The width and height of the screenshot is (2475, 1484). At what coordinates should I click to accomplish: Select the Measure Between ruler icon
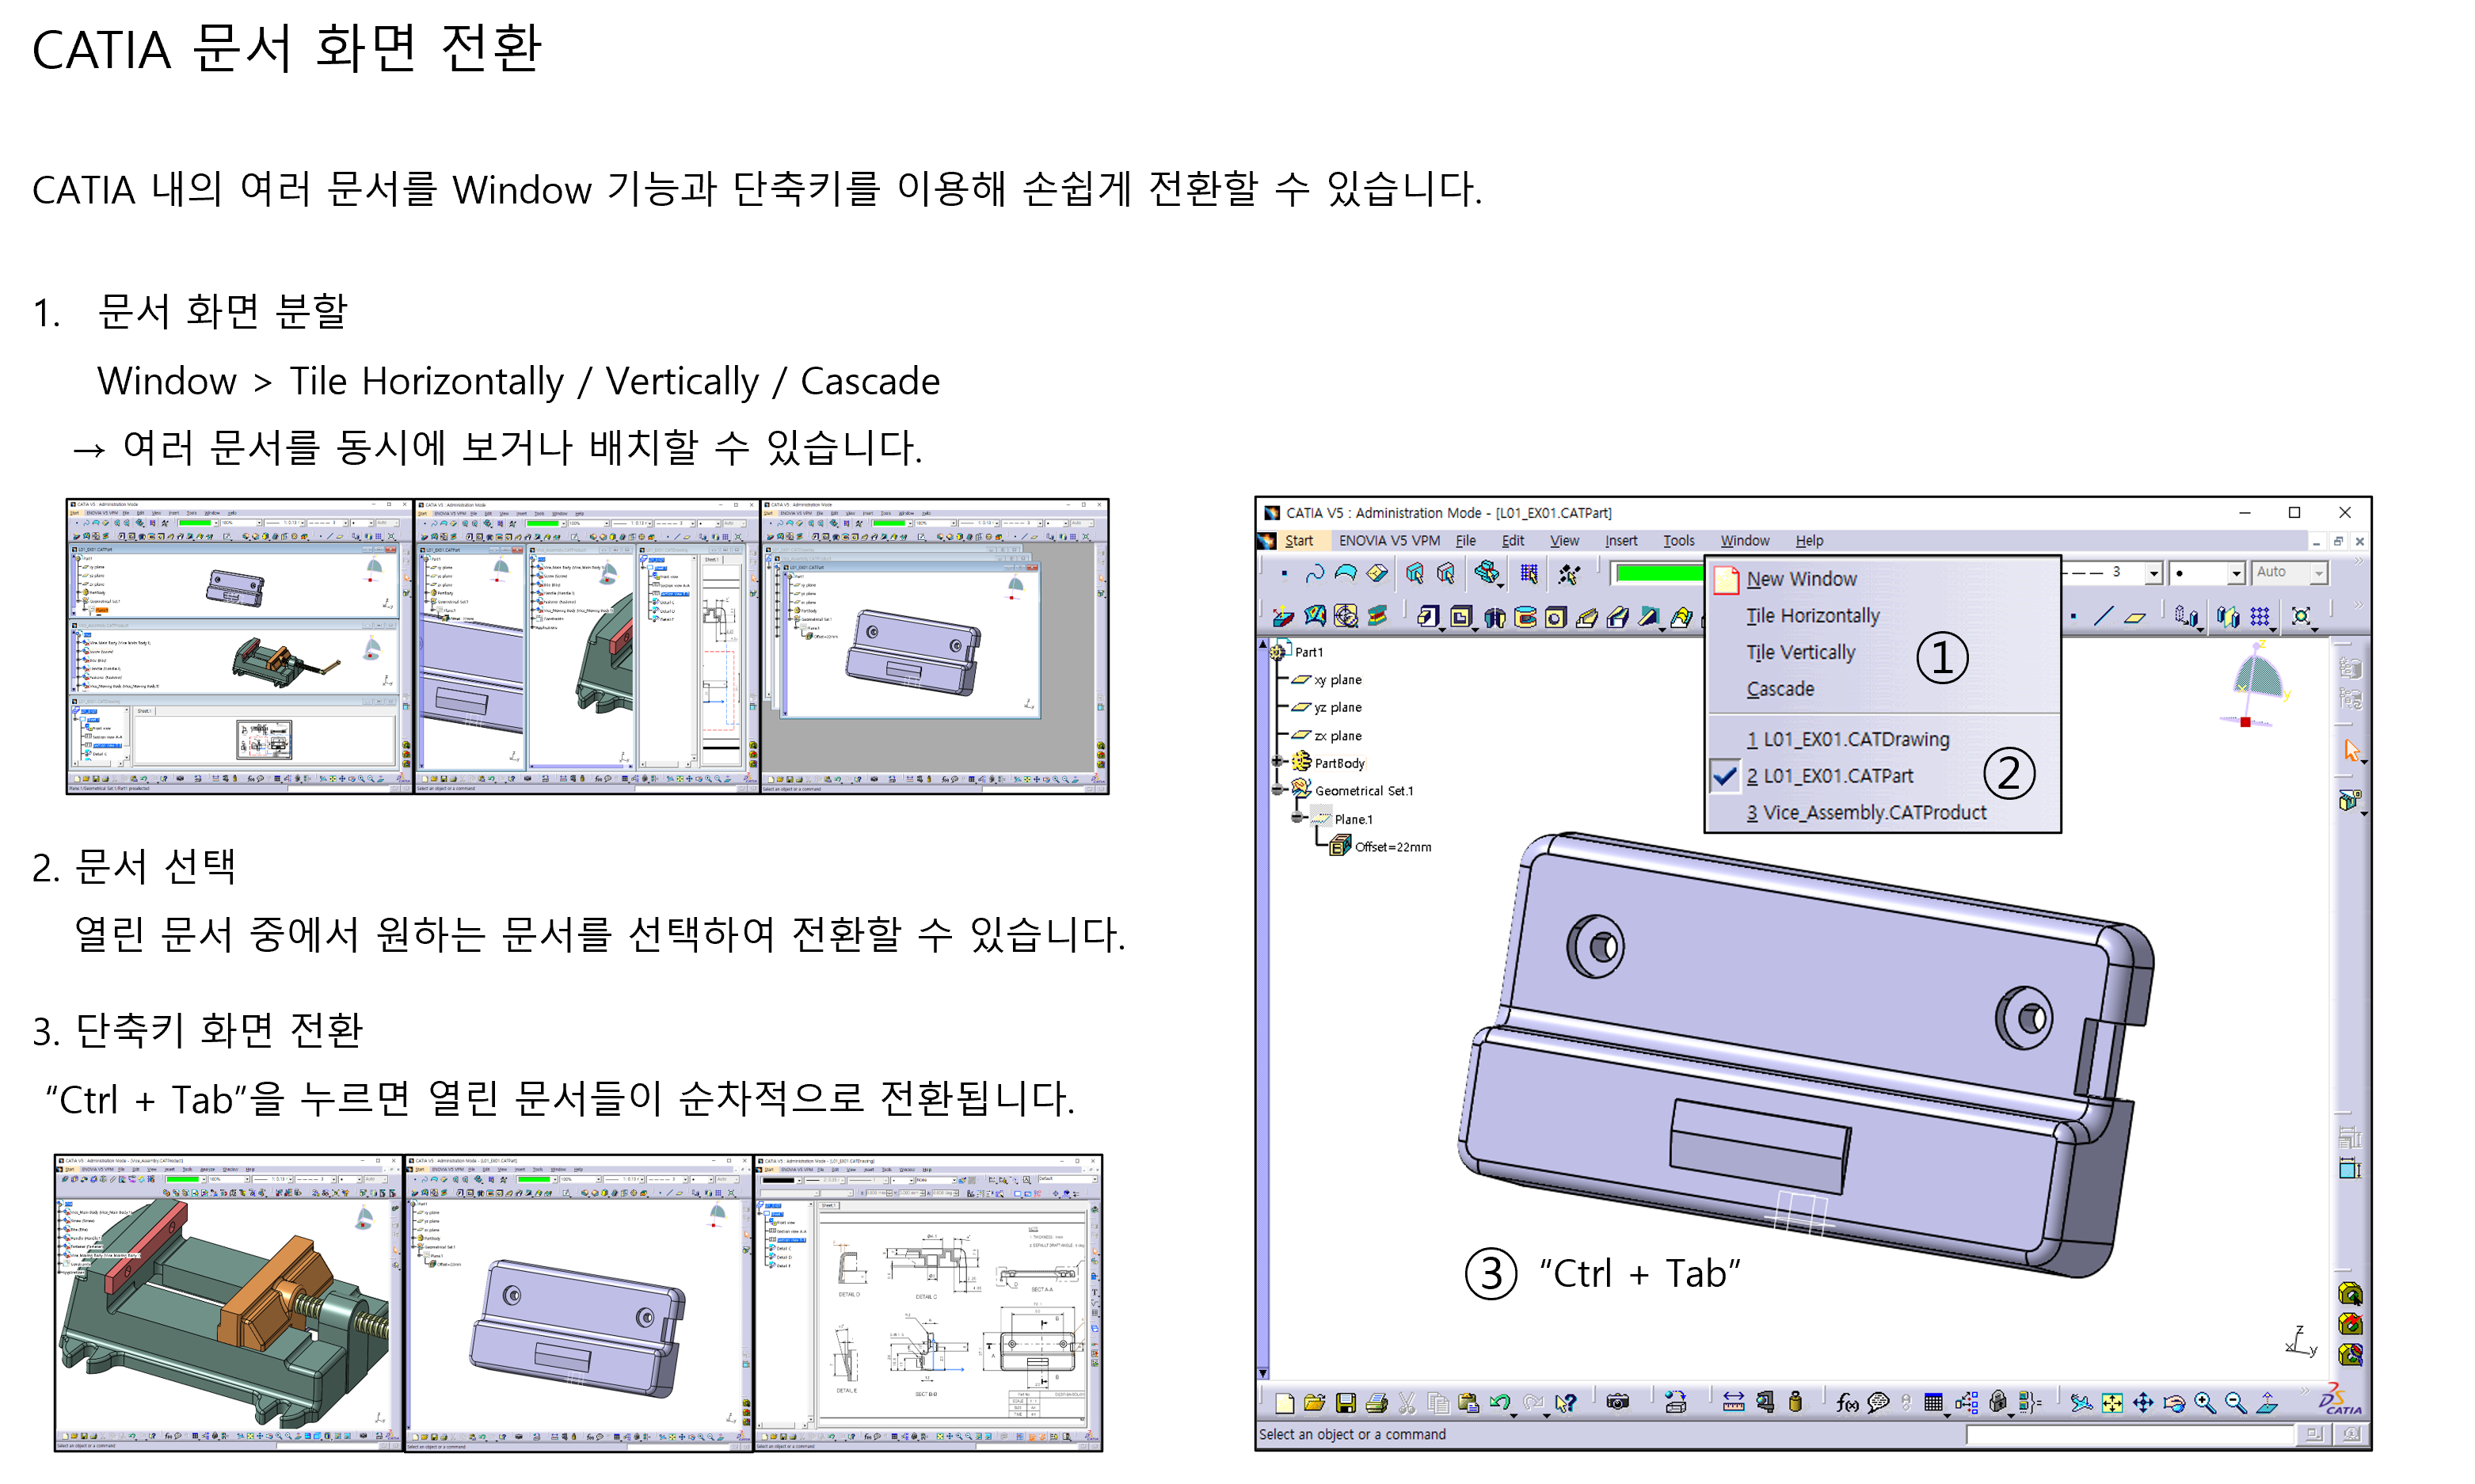(1733, 1402)
